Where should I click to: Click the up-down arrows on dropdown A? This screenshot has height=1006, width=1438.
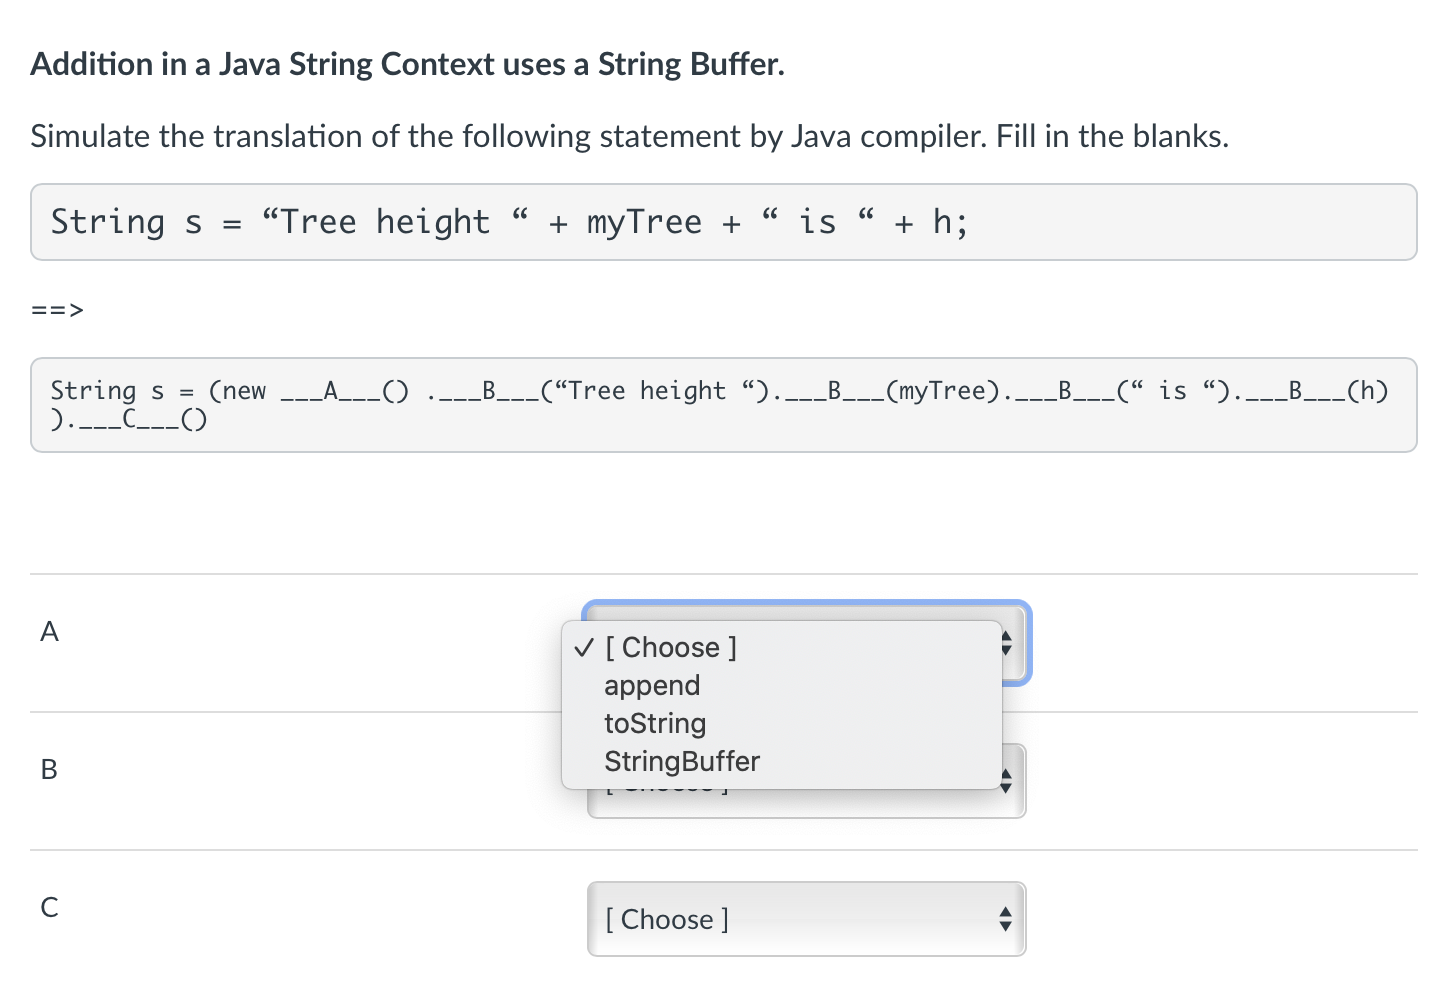coord(1007,645)
